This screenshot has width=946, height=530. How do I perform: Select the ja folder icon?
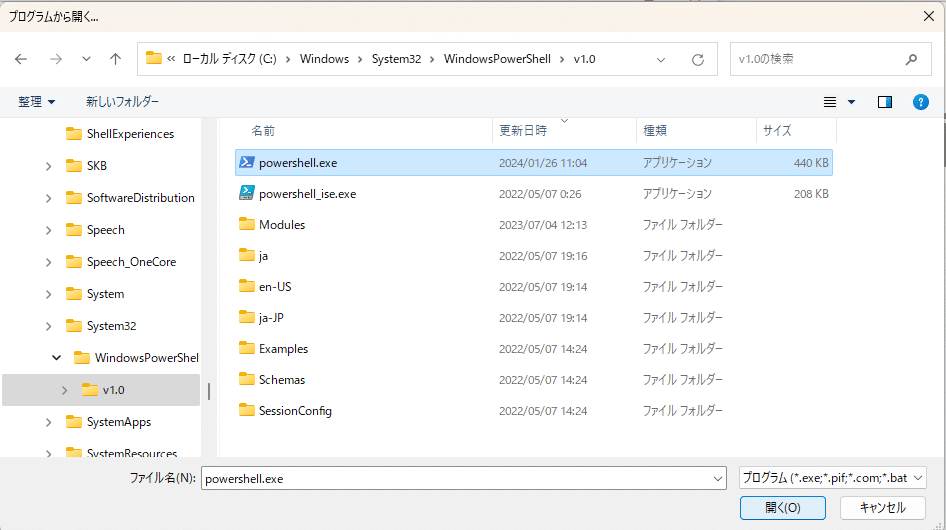(x=246, y=255)
